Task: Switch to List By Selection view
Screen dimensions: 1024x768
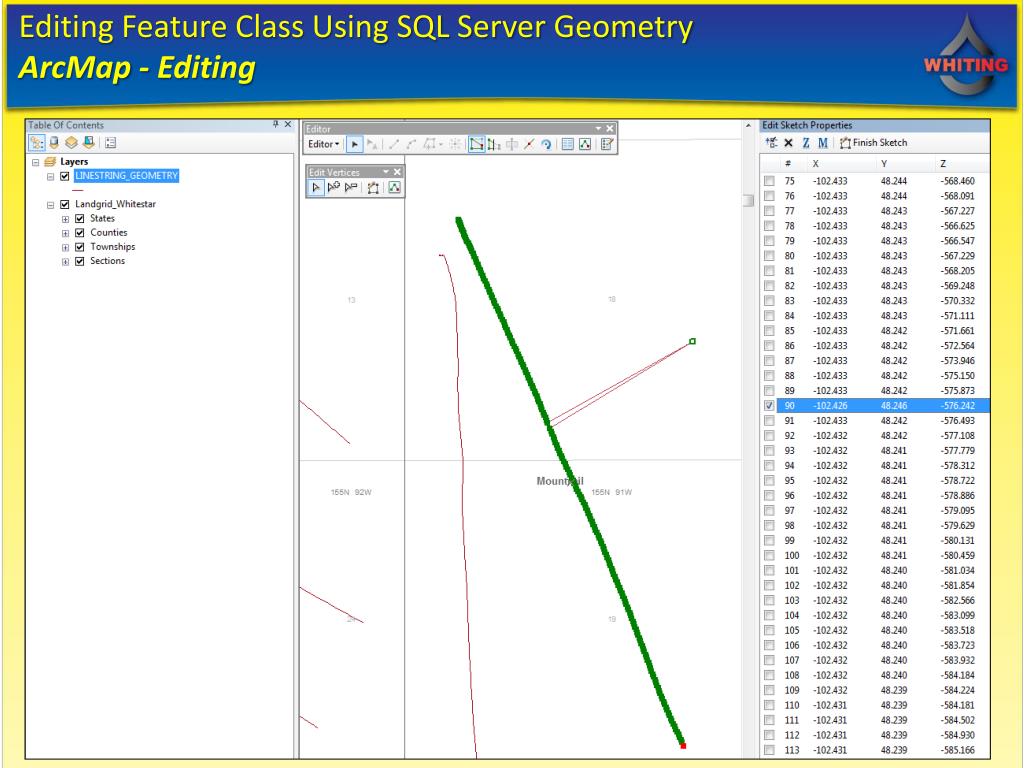Action: tap(89, 142)
